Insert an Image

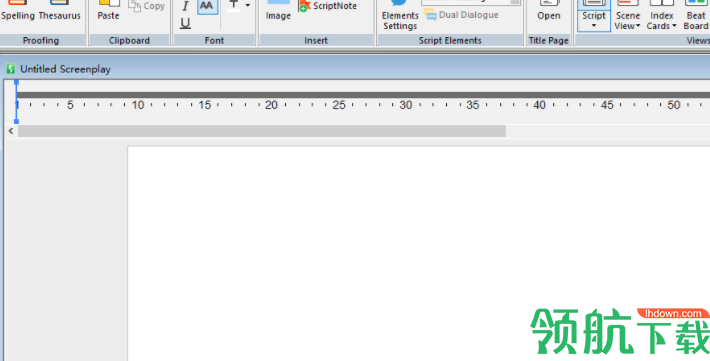coord(278,11)
